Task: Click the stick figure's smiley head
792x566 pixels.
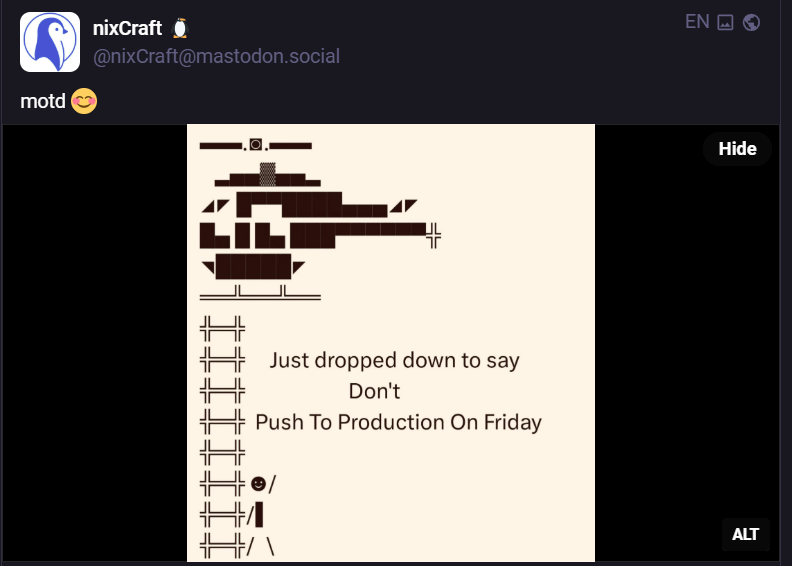Action: (x=258, y=484)
